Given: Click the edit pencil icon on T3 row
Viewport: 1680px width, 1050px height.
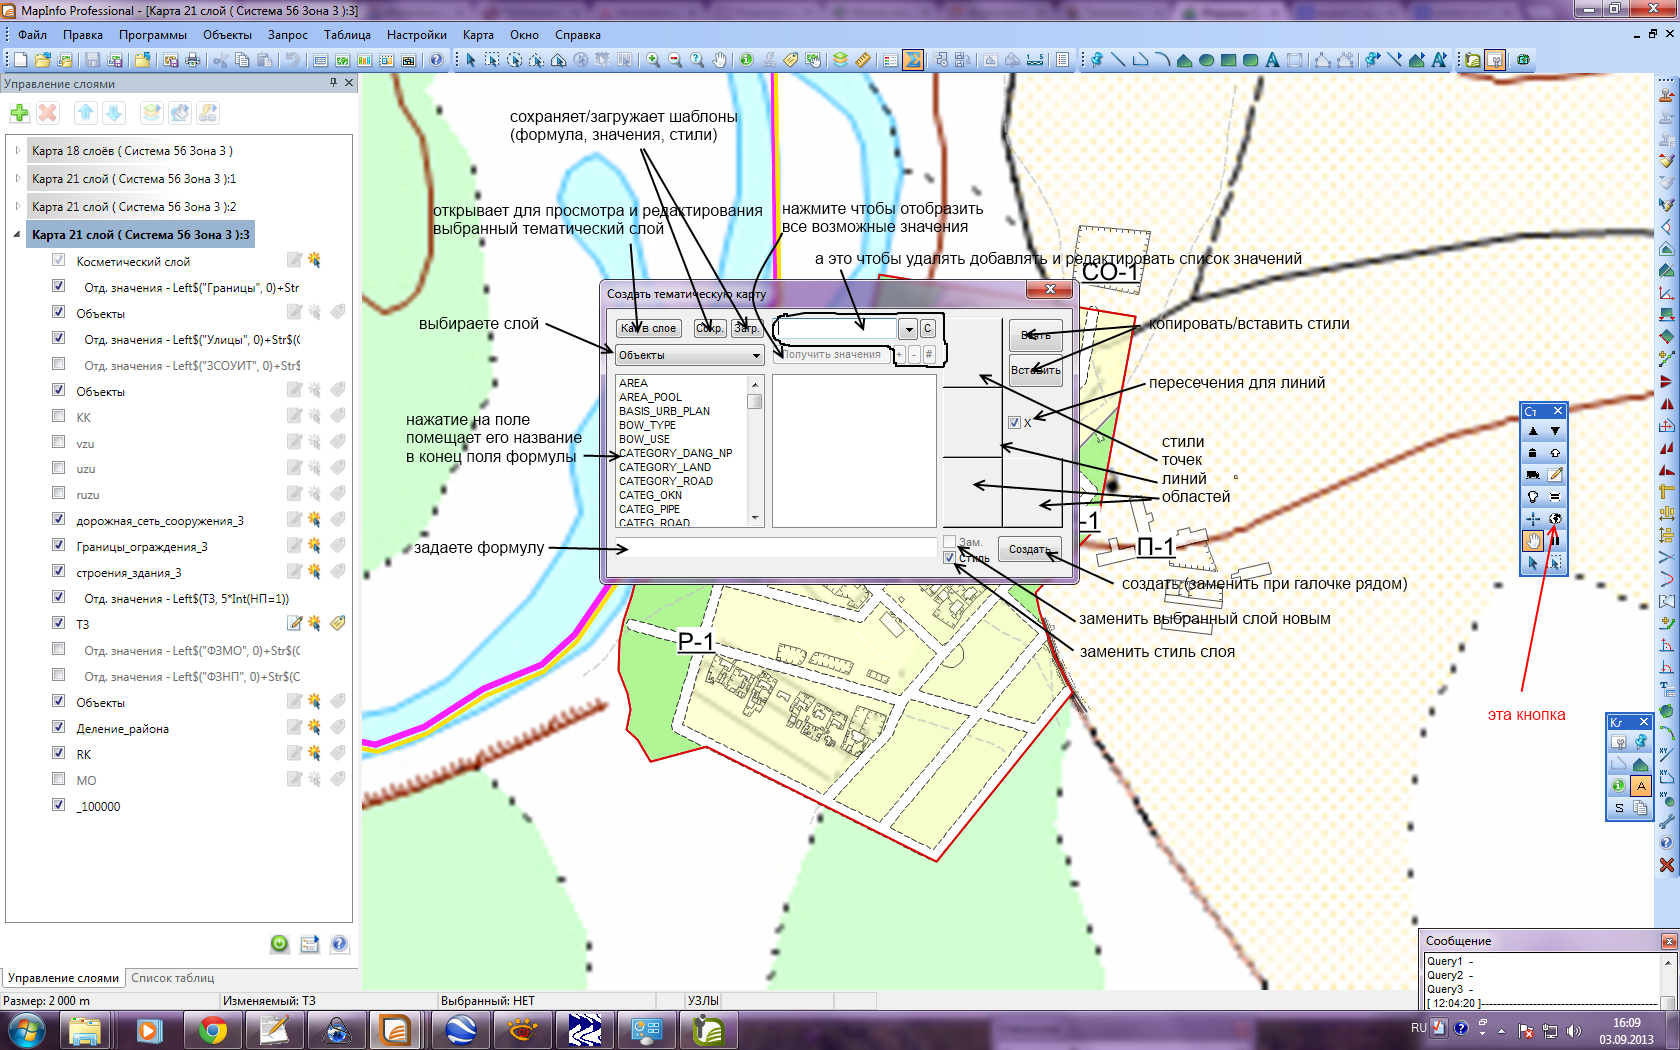Looking at the screenshot, I should (294, 624).
